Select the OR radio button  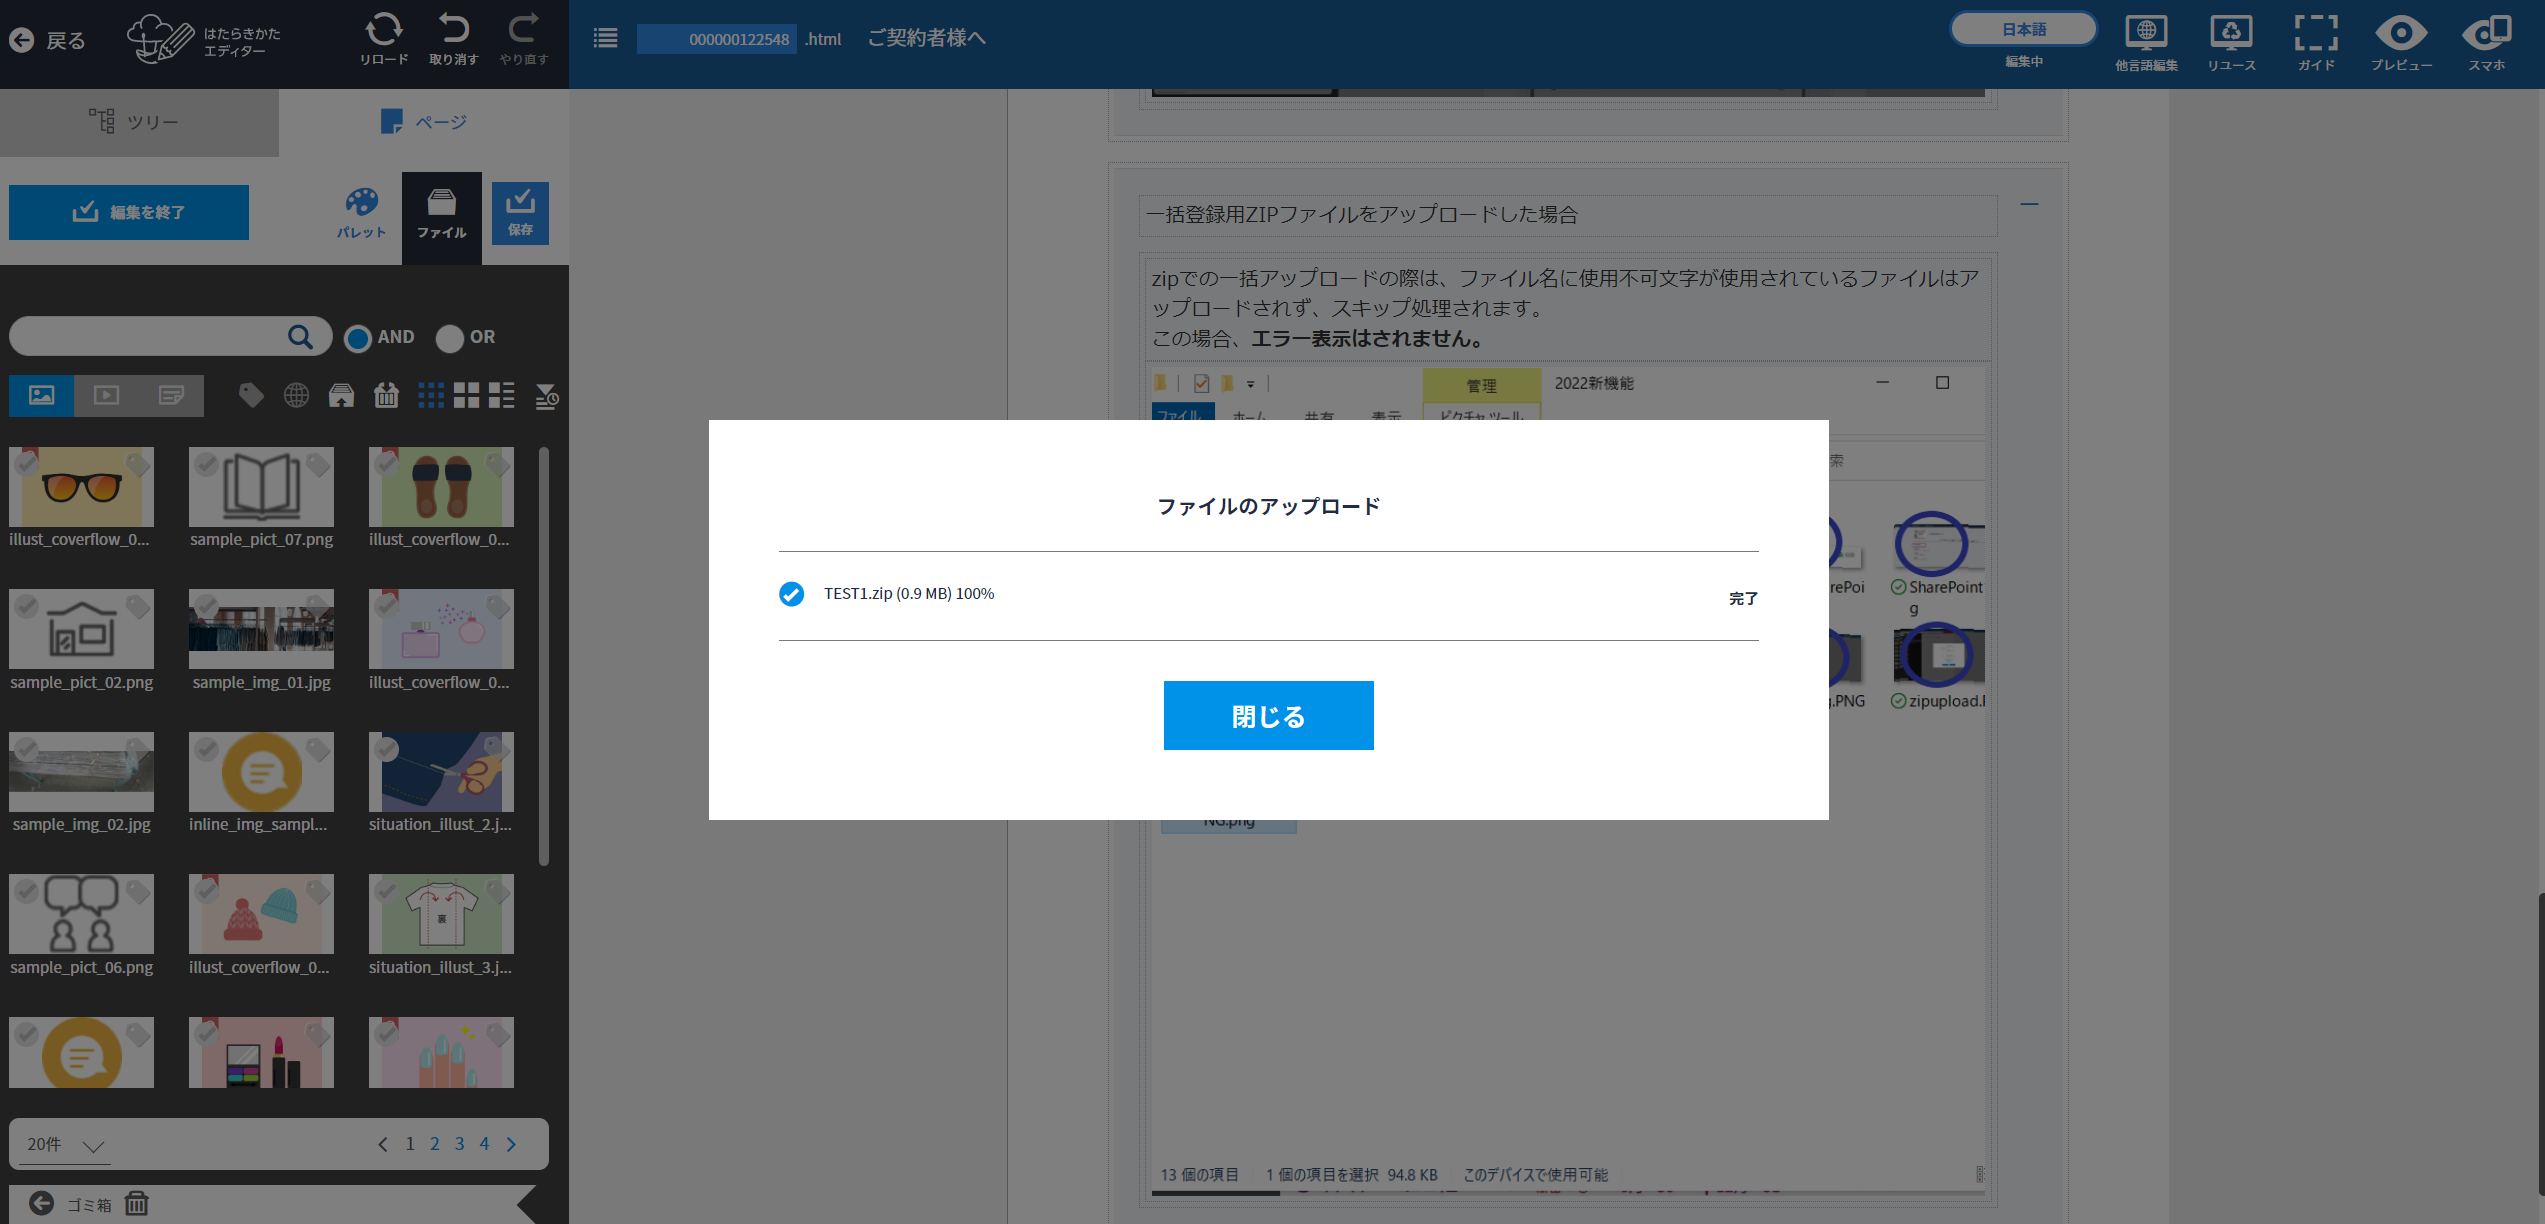(x=450, y=338)
